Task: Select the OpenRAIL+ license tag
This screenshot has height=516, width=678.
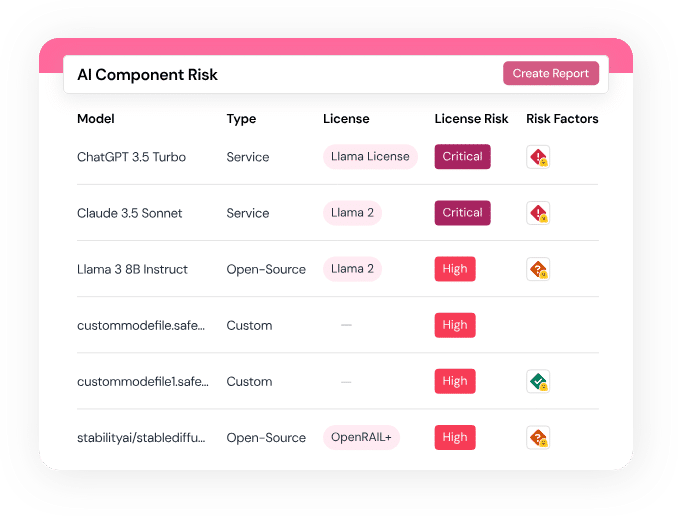Action: pos(361,437)
